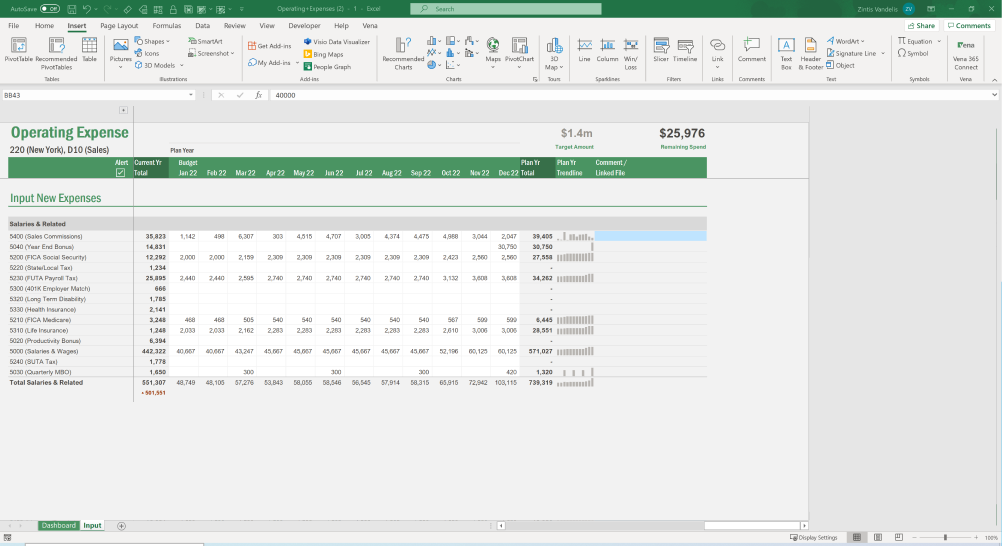This screenshot has width=1002, height=546.
Task: Toggle the Alert checkbox in header row
Action: [121, 172]
